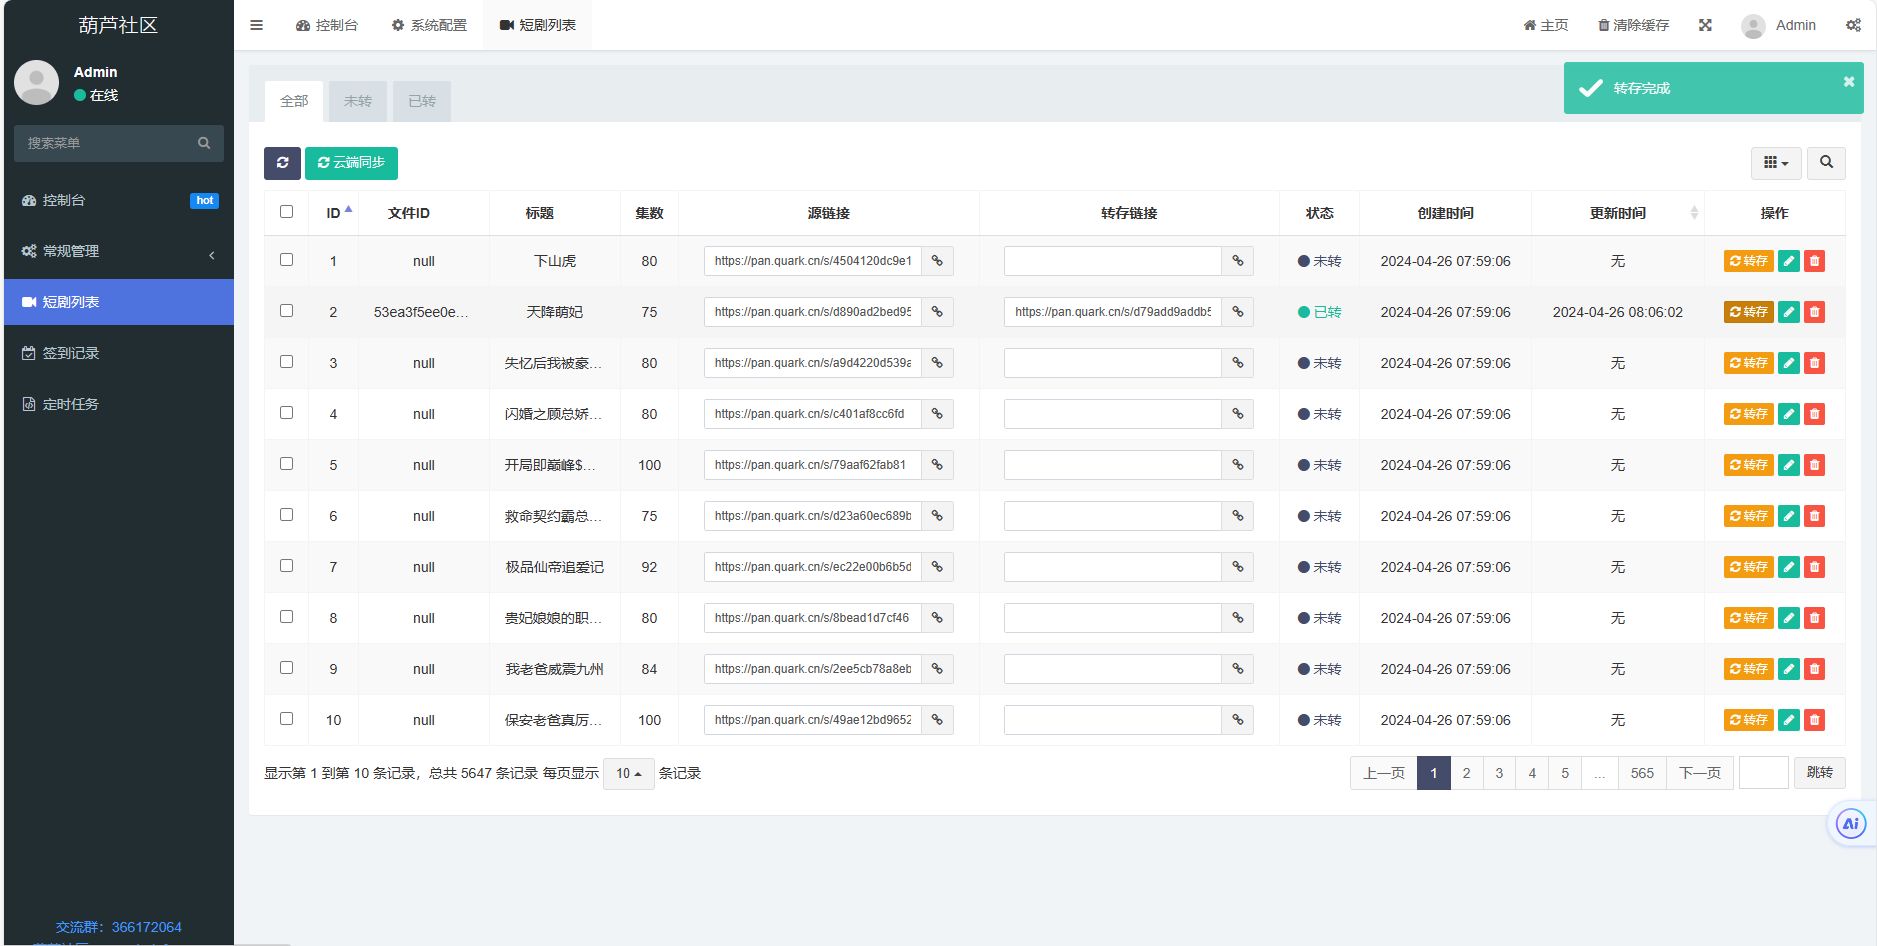Open 签到记录 in the sidebar

[x=119, y=353]
